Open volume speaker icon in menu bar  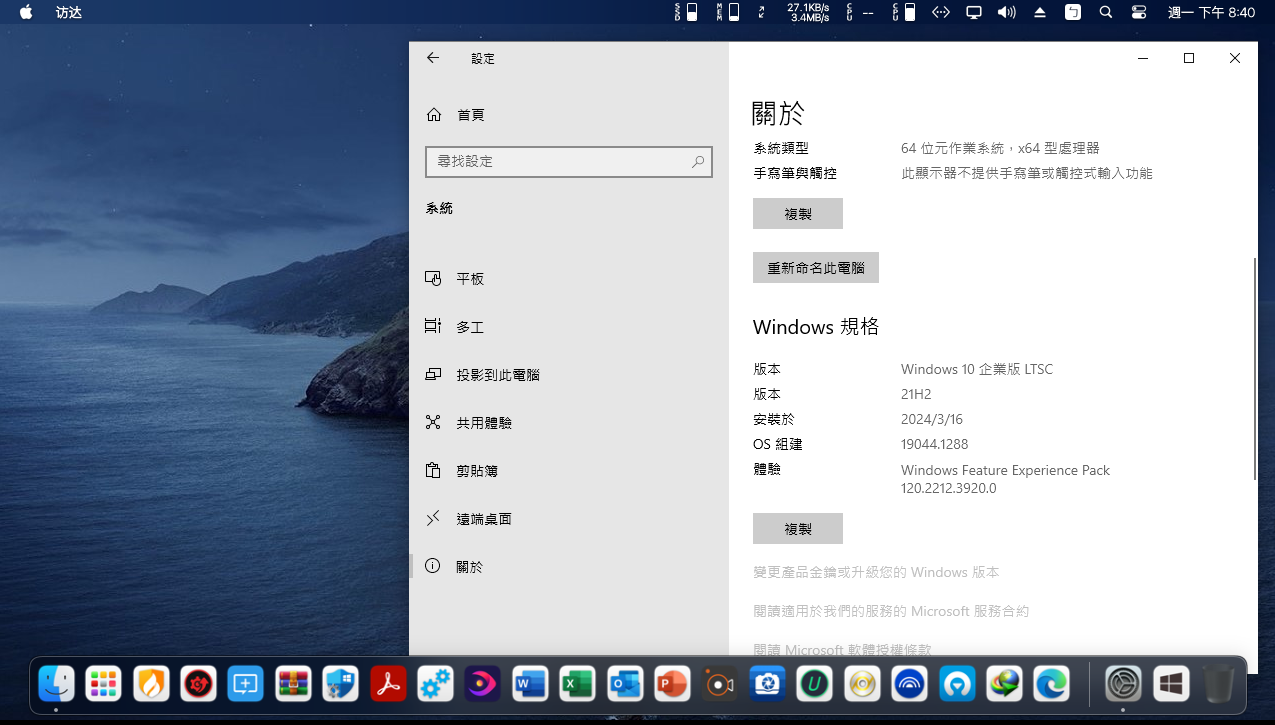[1006, 12]
